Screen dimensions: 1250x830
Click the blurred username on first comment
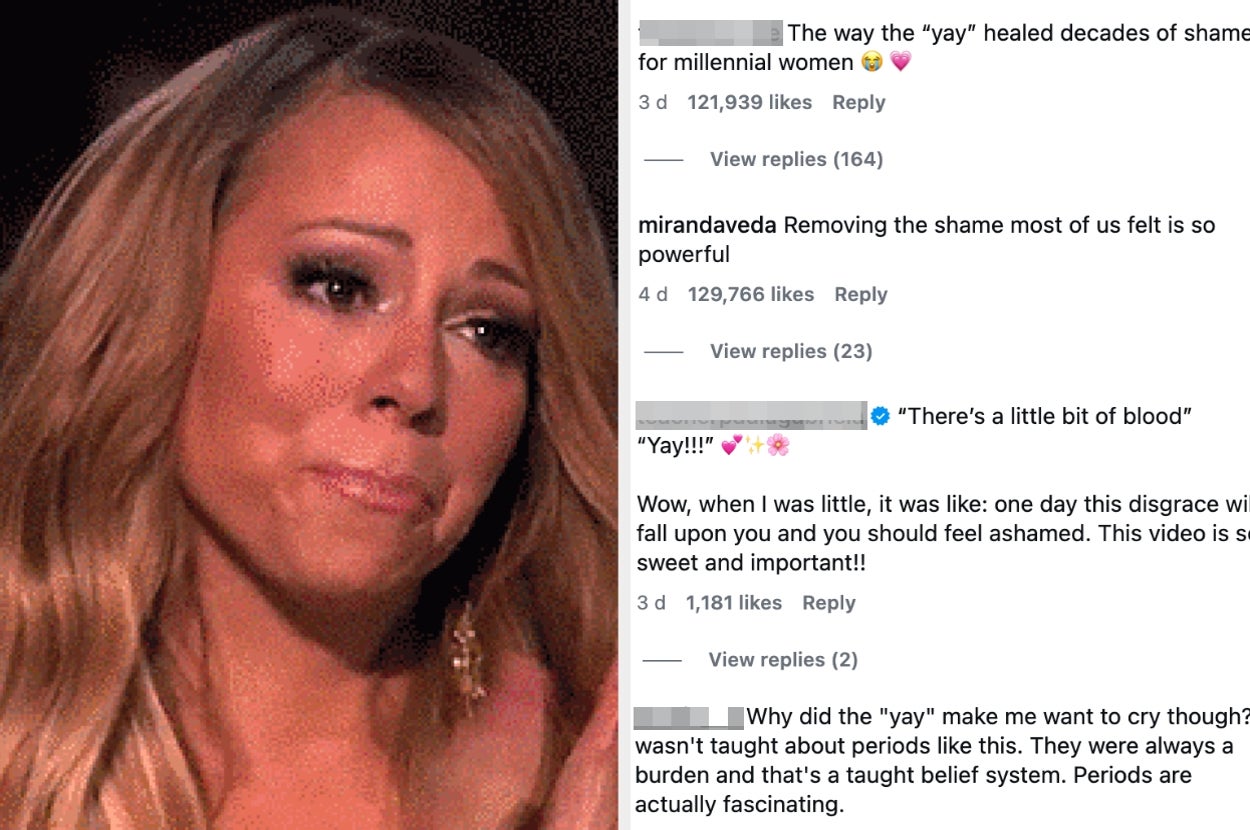(710, 33)
